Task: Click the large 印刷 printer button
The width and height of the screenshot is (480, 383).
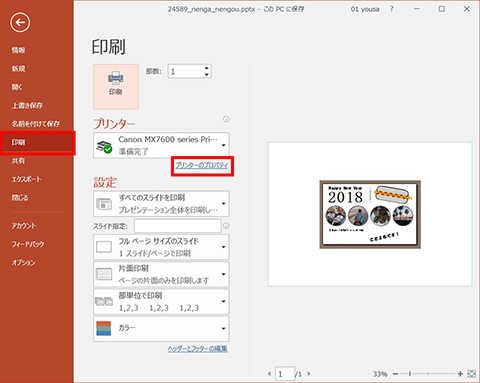Action: 116,87
